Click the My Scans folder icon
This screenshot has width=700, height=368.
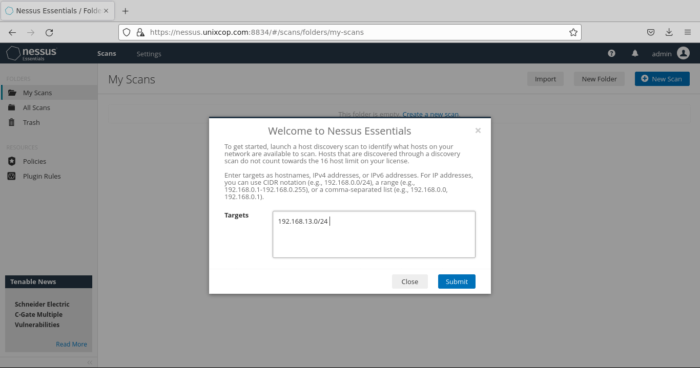(12, 92)
